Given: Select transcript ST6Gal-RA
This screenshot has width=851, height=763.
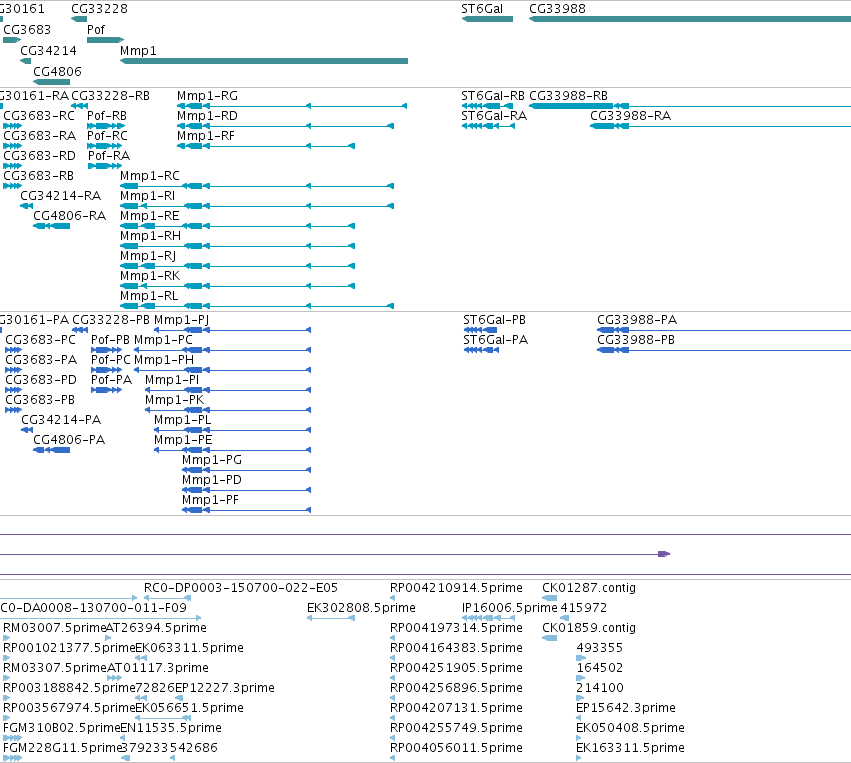Looking at the screenshot, I should point(494,116).
